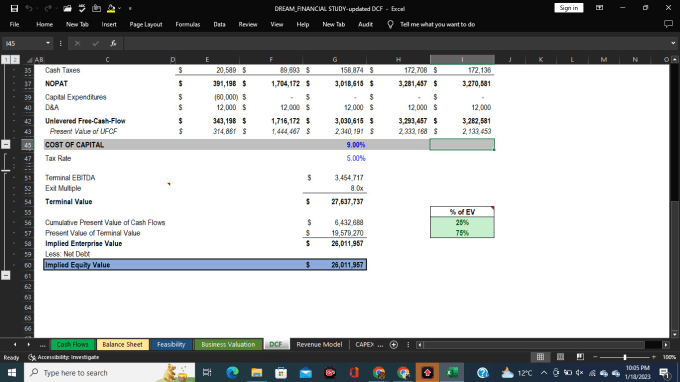The width and height of the screenshot is (680, 382).
Task: Open the comments icon at top right
Action: [x=668, y=24]
